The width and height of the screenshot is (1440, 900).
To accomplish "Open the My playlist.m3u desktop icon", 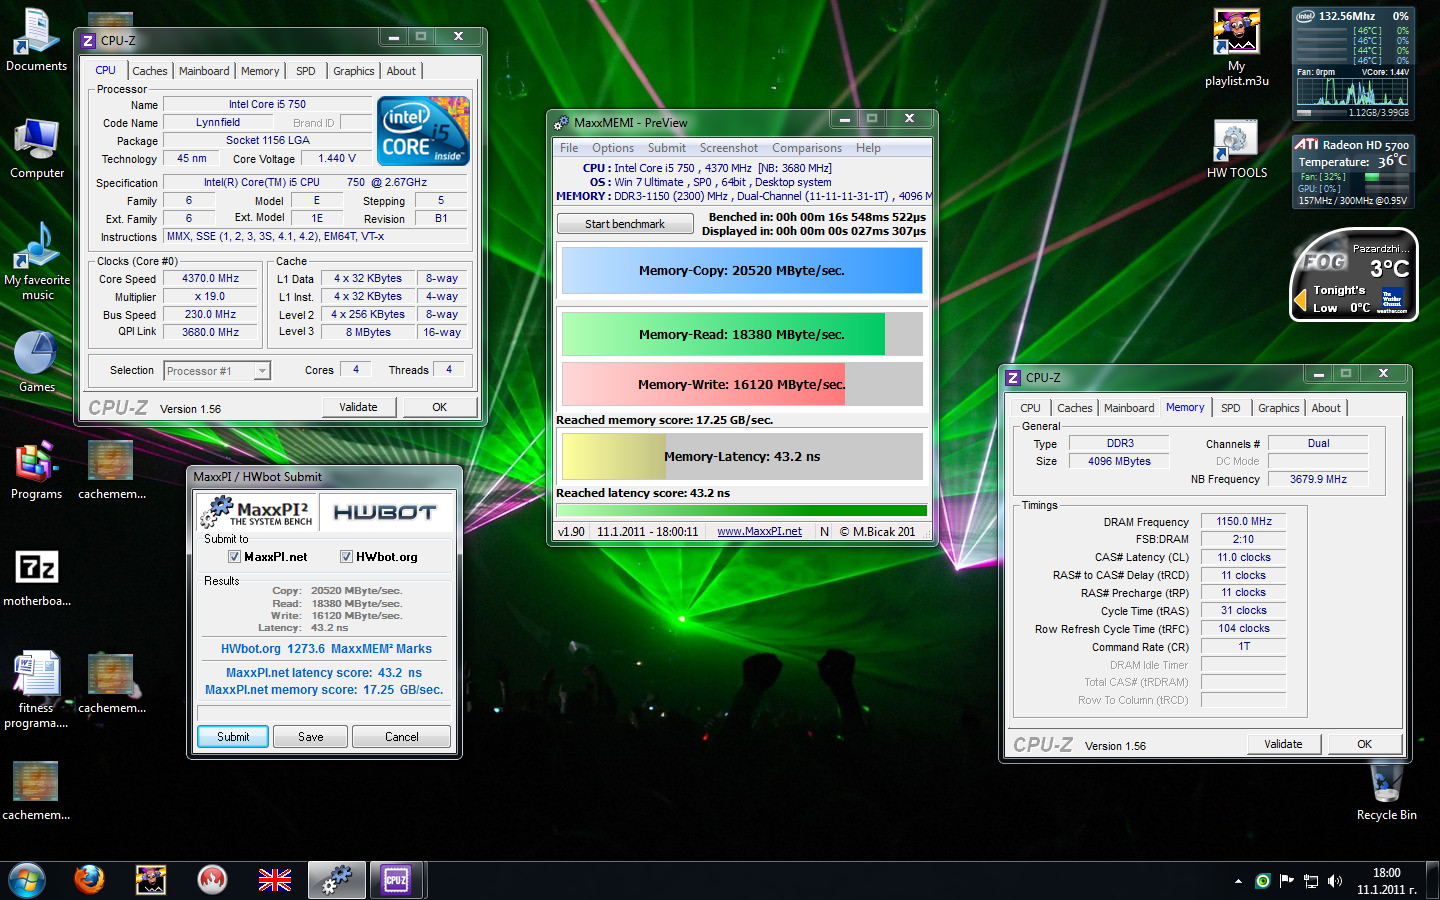I will [1236, 48].
